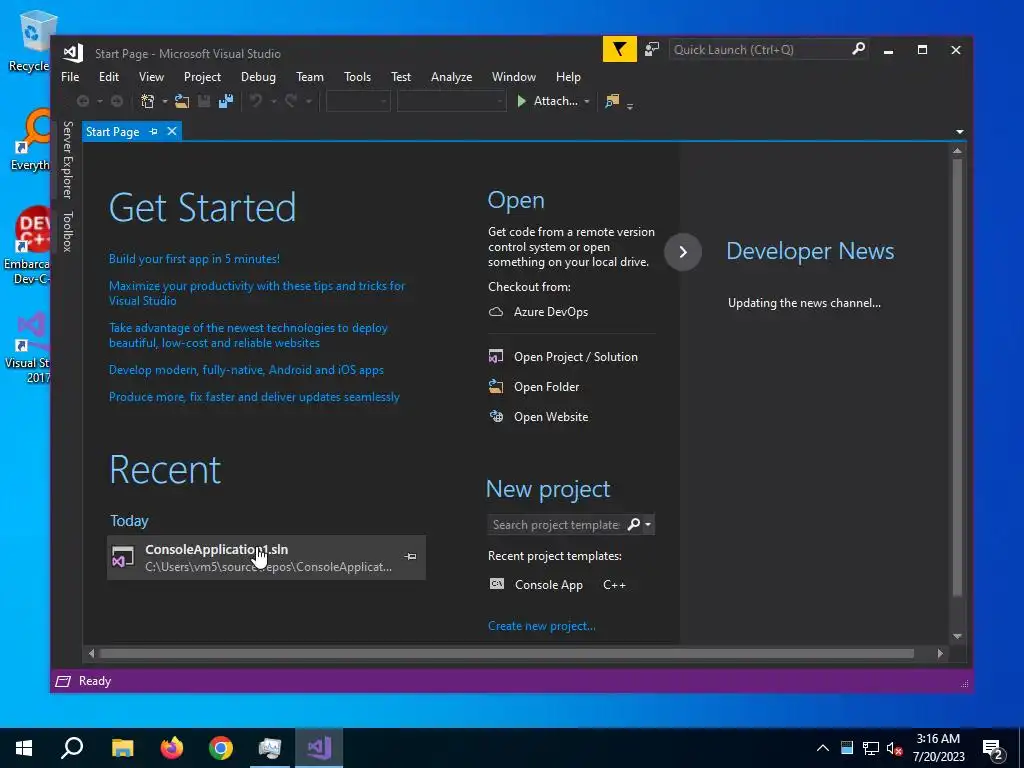Click the Start Page vertical scrollbar thumb
Image resolution: width=1024 pixels, height=768 pixels.
957,377
